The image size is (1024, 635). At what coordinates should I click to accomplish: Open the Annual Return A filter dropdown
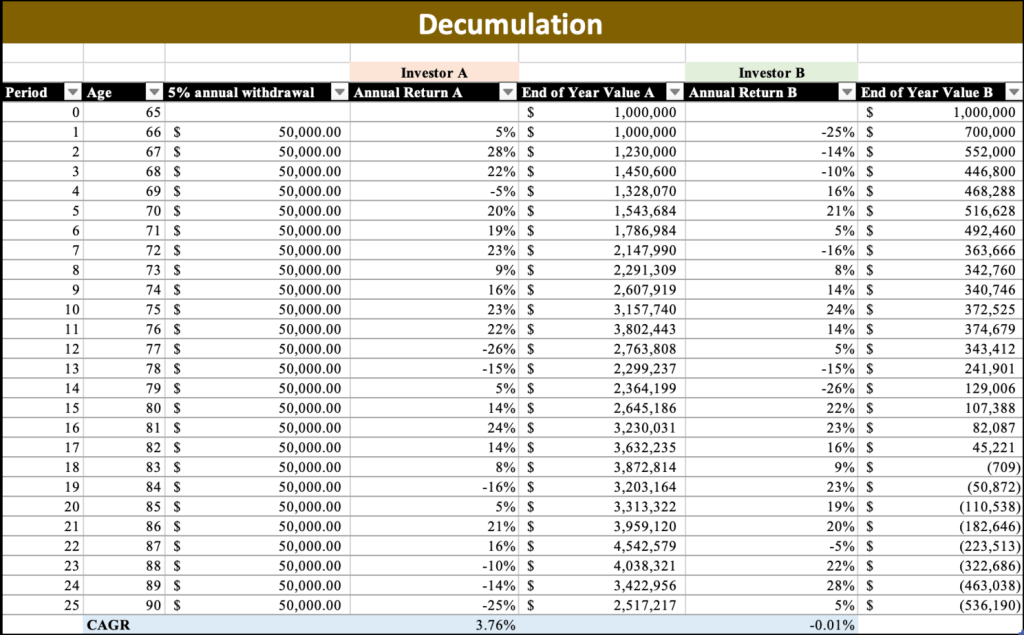click(506, 93)
